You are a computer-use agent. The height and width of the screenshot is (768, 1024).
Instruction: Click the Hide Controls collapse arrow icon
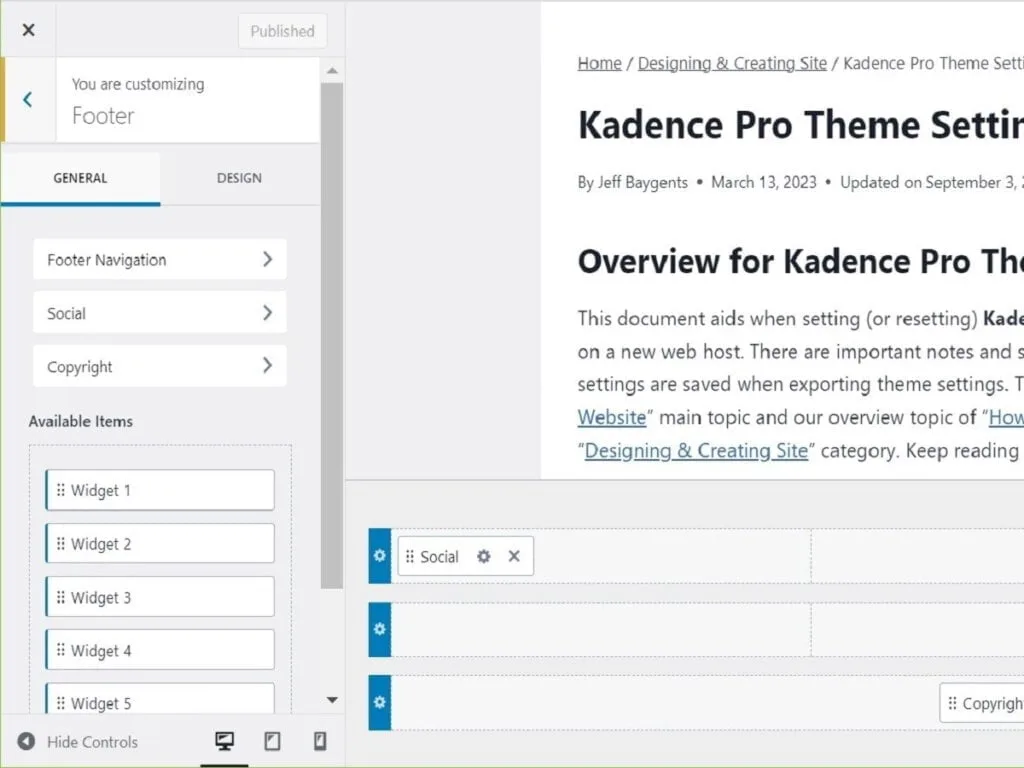tap(26, 741)
